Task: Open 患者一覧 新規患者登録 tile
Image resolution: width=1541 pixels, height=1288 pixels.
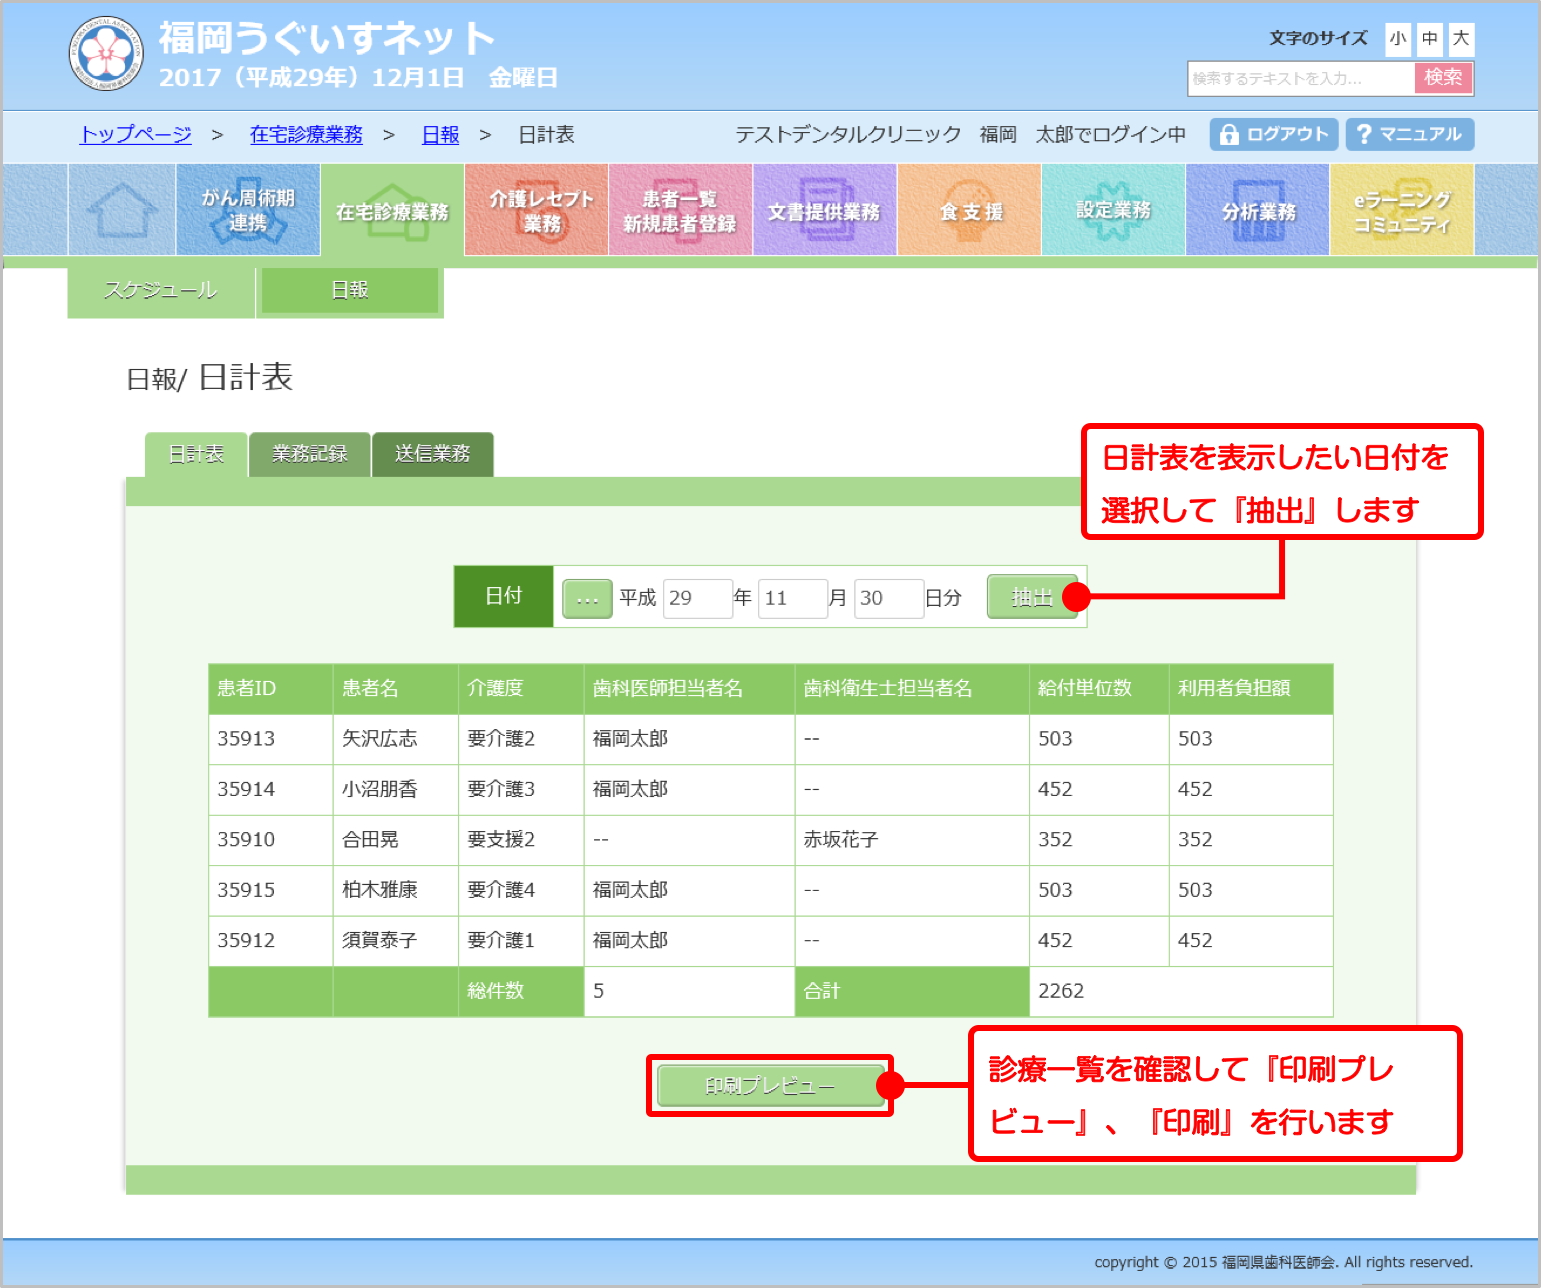Action: tap(680, 211)
